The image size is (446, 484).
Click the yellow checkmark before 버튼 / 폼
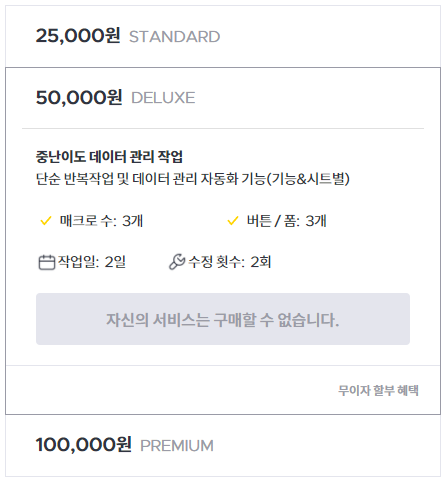[x=233, y=221]
